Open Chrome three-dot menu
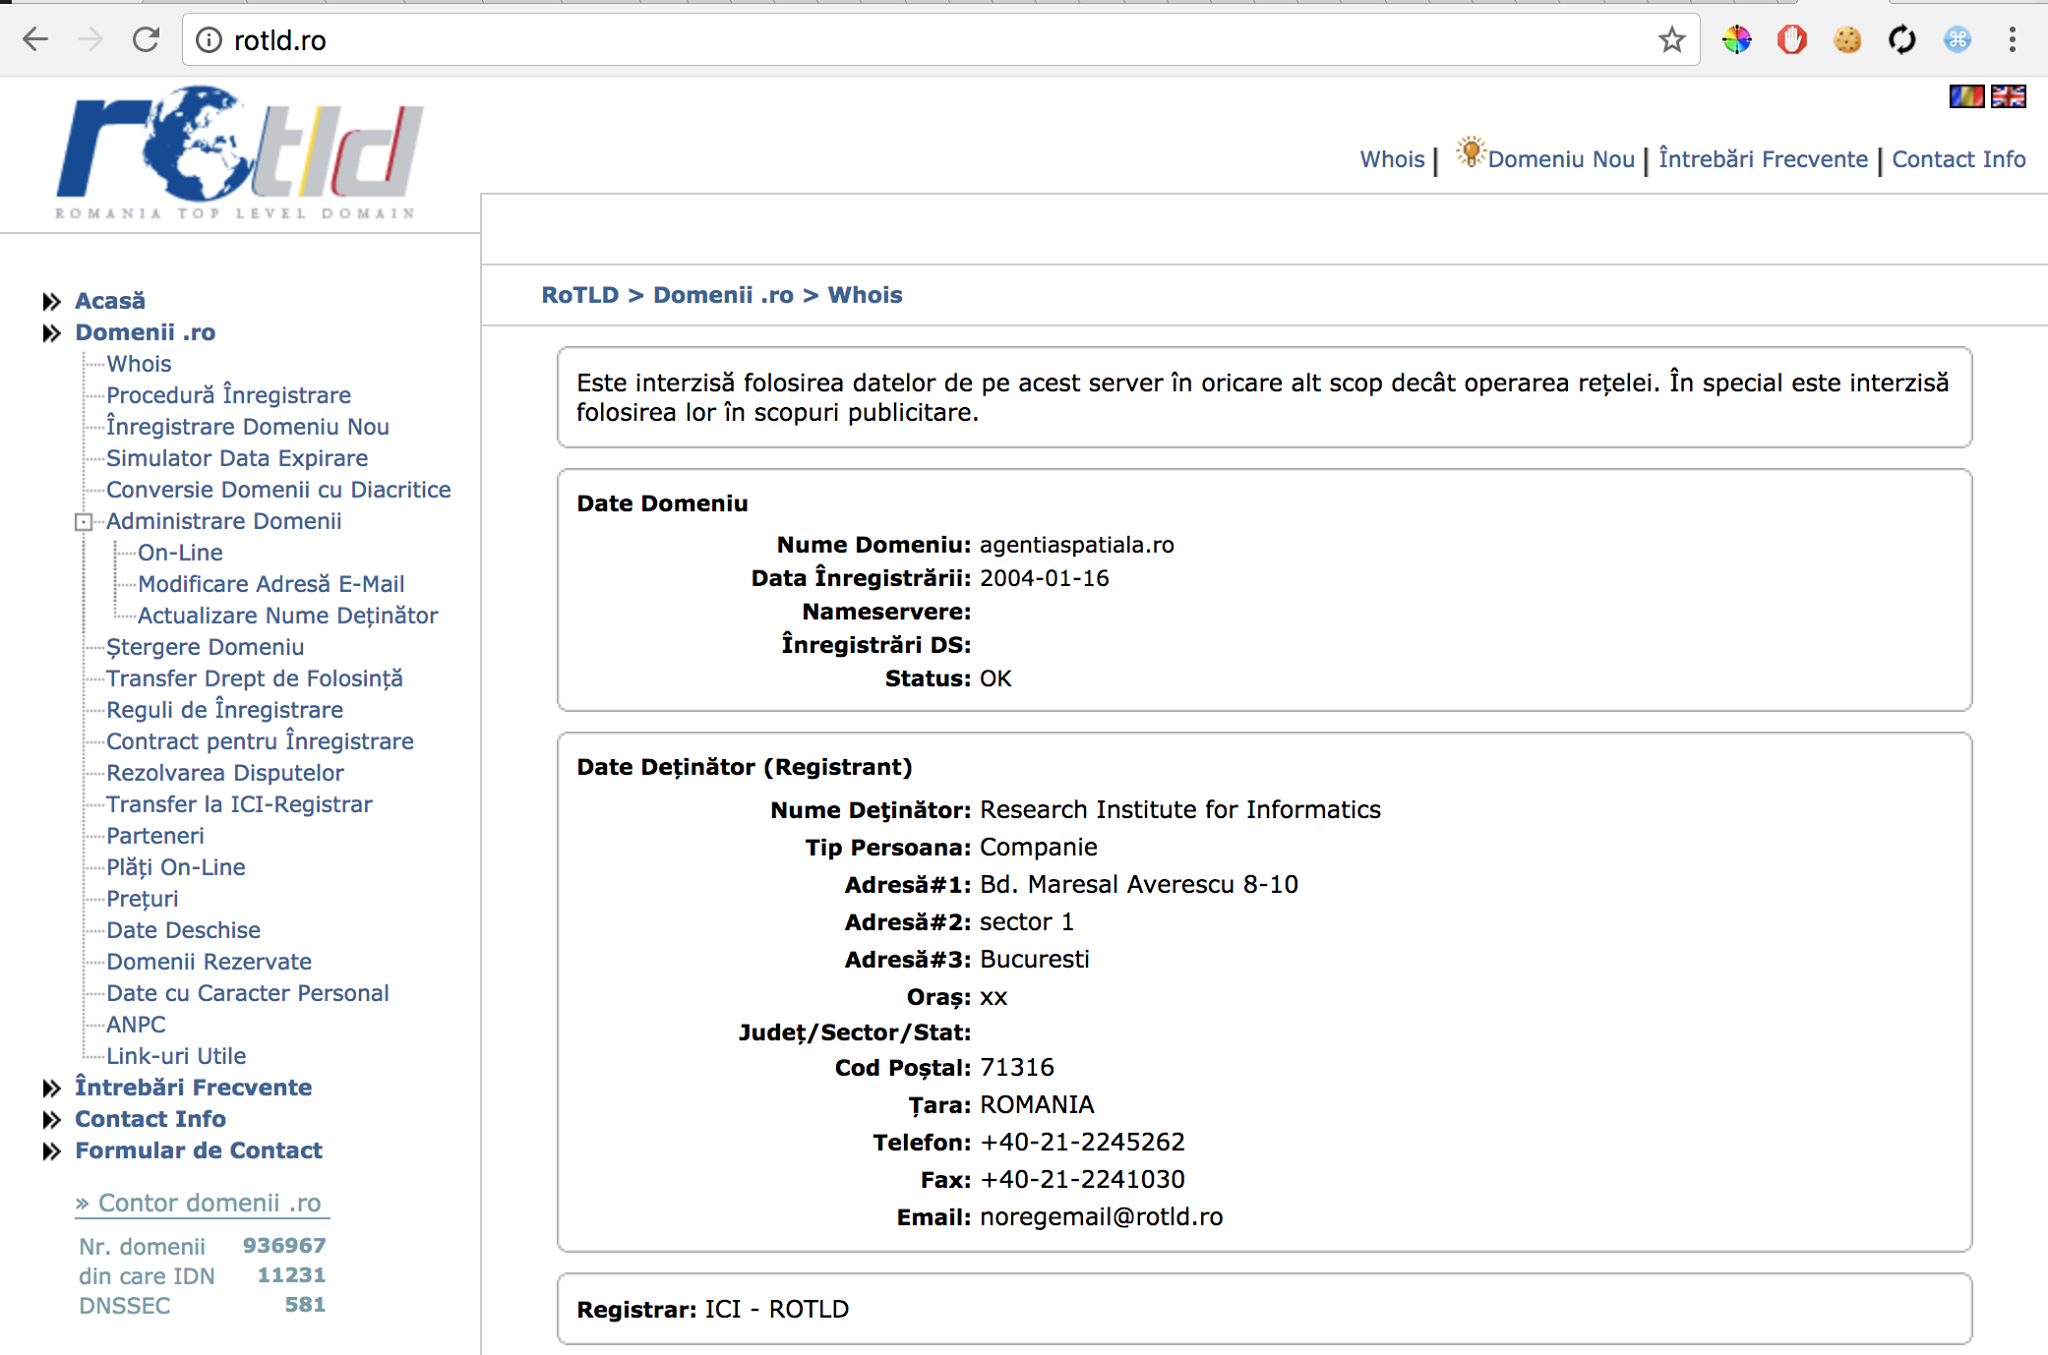 click(x=2012, y=40)
